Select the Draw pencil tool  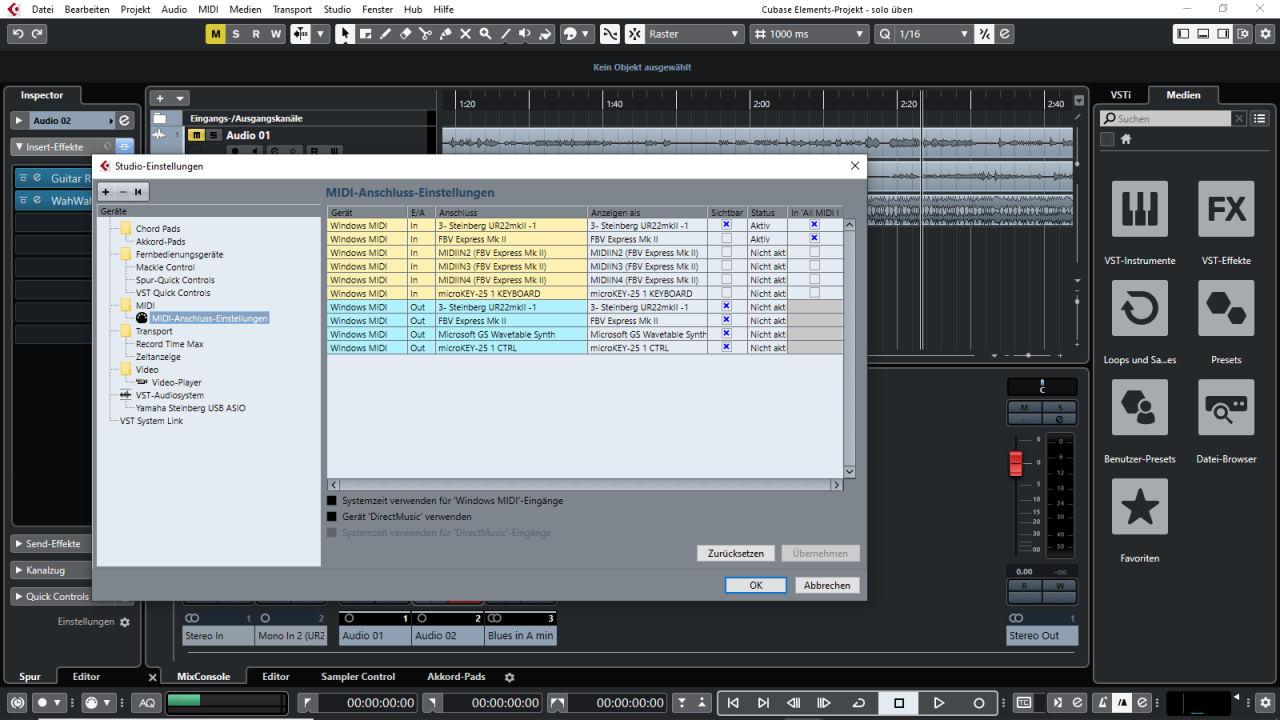pos(385,34)
